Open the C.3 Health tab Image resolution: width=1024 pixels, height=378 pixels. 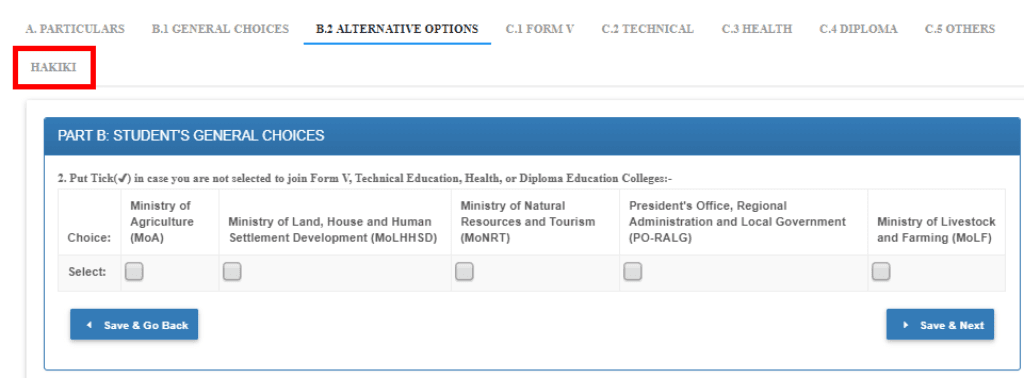coord(757,29)
